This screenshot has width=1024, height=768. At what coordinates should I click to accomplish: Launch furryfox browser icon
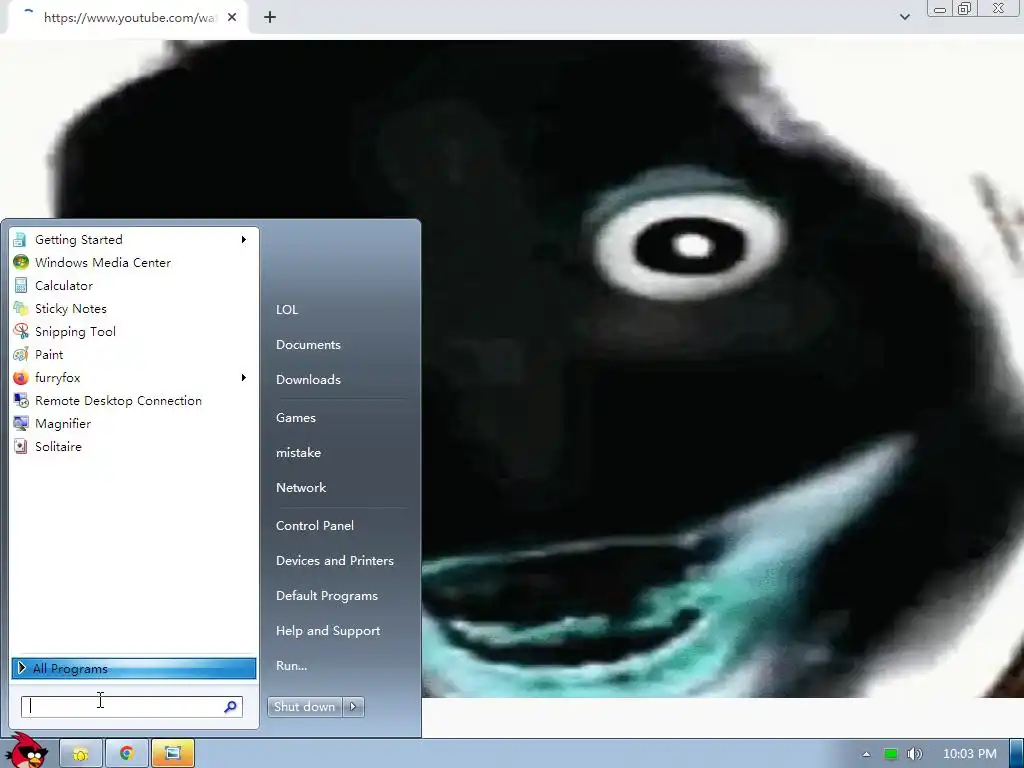(20, 377)
